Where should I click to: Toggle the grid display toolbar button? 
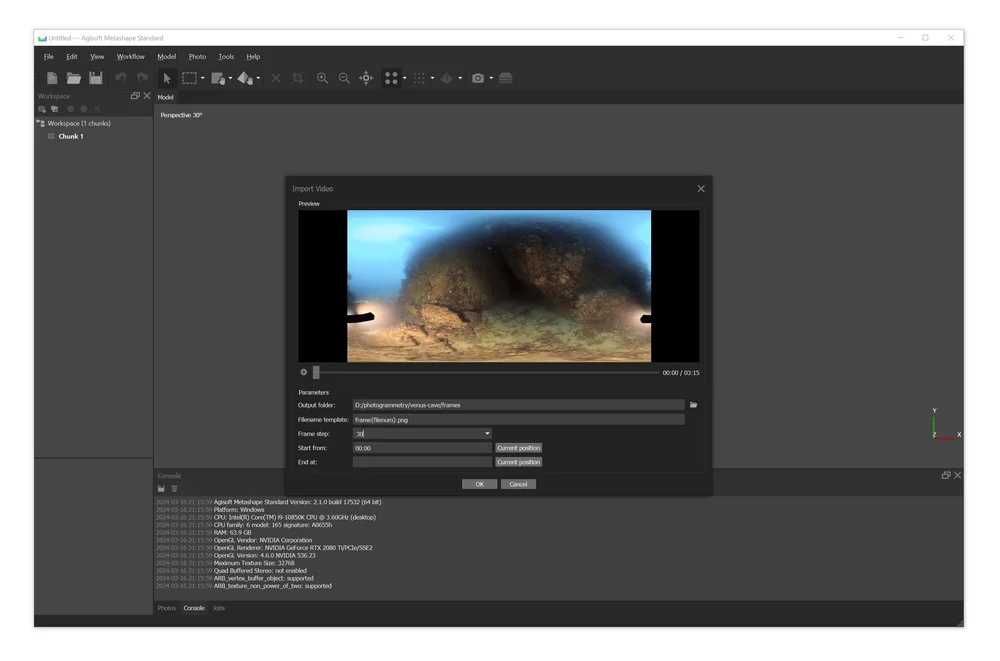click(x=421, y=78)
